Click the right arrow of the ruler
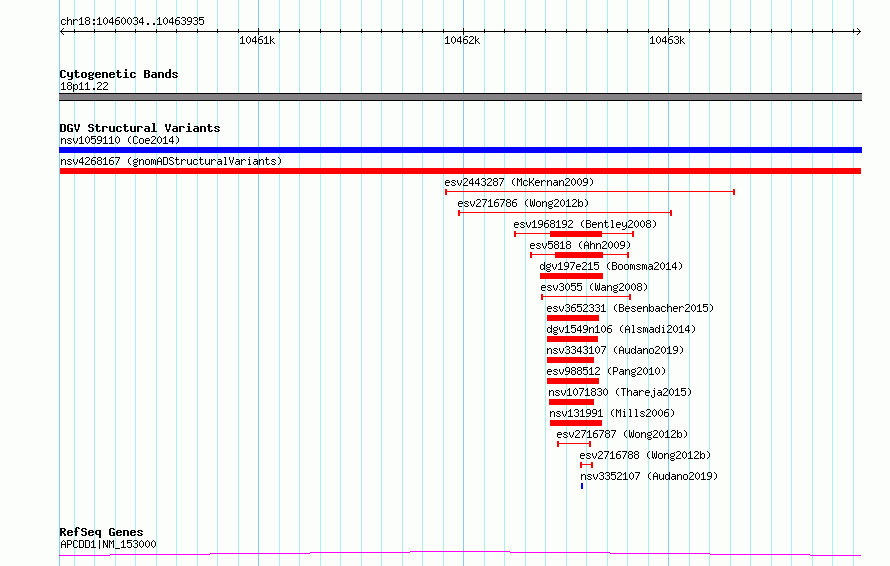The width and height of the screenshot is (890, 566). [858, 31]
